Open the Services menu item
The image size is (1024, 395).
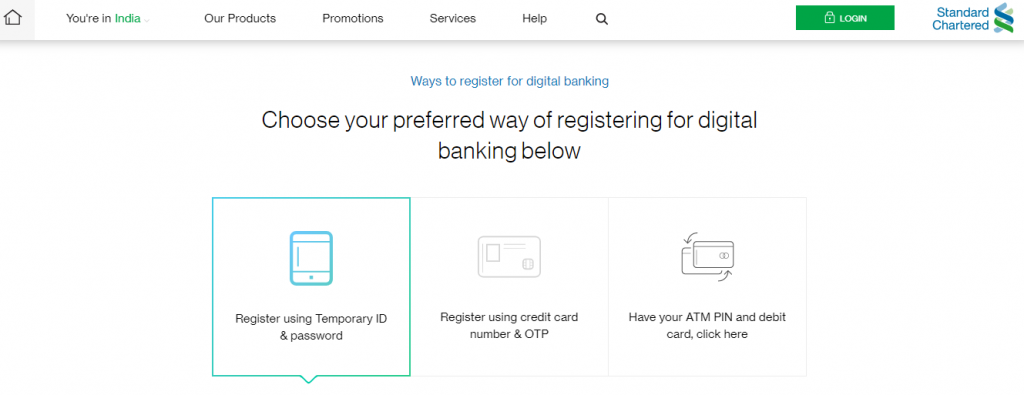pyautogui.click(x=453, y=19)
